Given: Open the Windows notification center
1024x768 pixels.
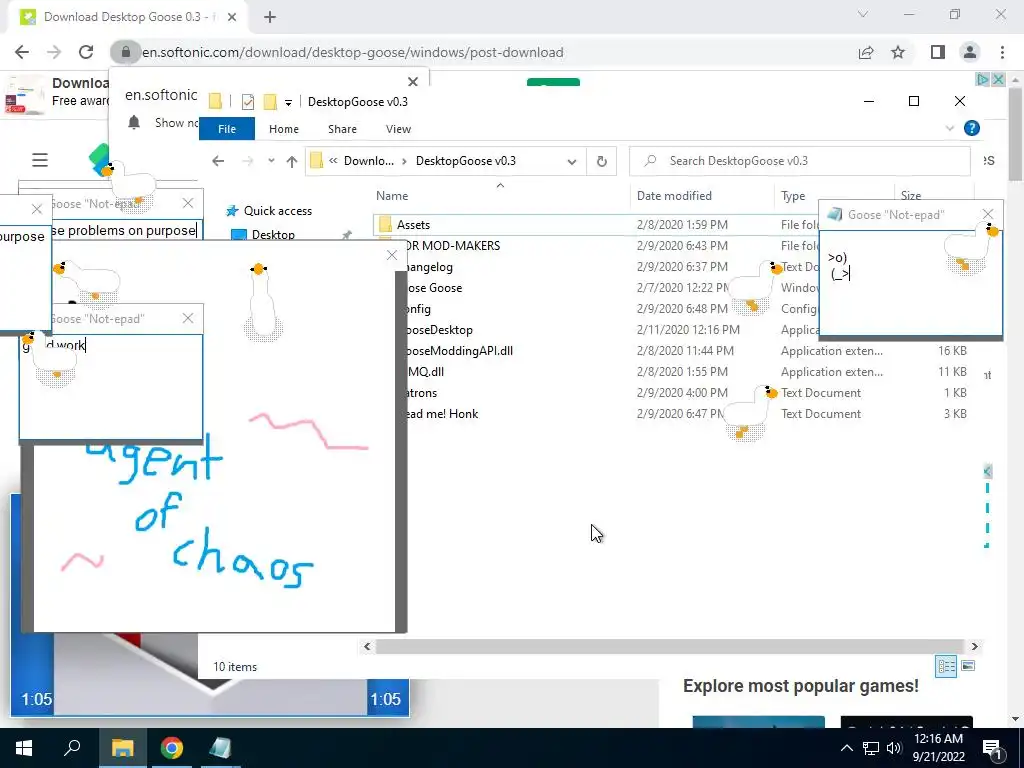Looking at the screenshot, I should coord(992,748).
